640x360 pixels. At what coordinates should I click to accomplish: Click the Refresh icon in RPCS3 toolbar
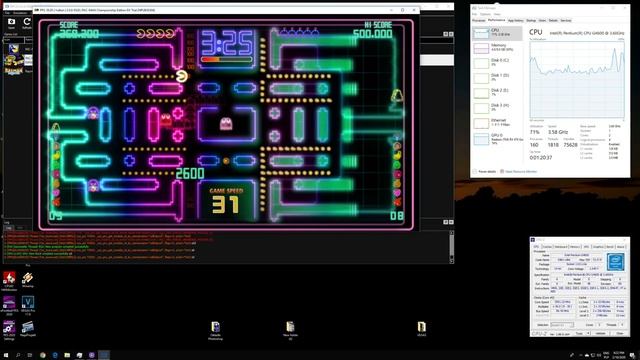coord(27,23)
